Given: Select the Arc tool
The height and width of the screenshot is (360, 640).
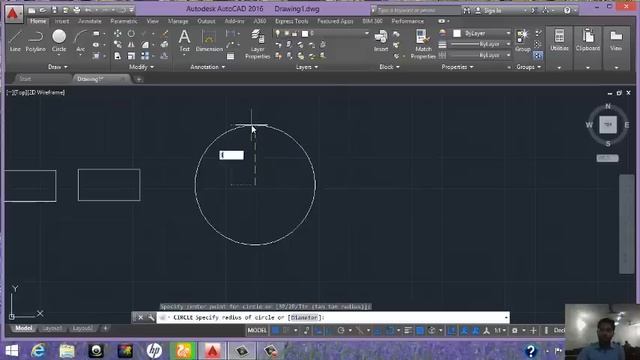Looking at the screenshot, I should pyautogui.click(x=80, y=41).
